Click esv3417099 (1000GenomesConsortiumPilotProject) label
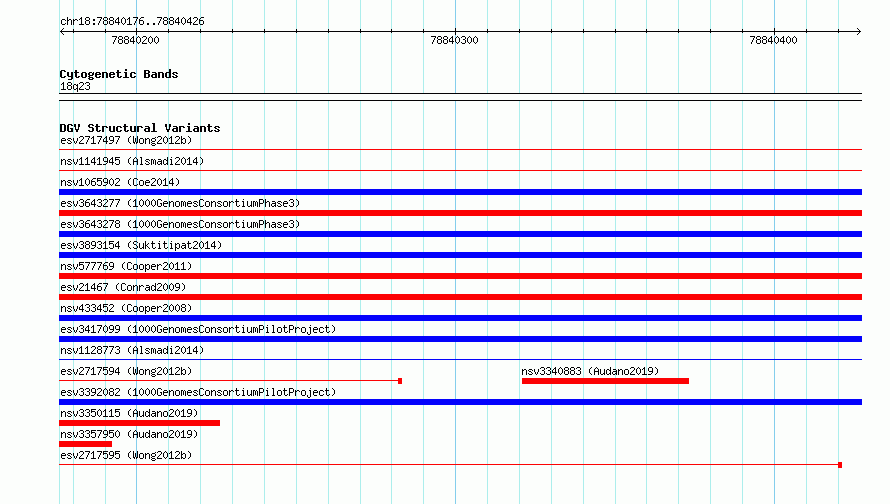Viewport: 890px width, 504px height. [x=198, y=329]
